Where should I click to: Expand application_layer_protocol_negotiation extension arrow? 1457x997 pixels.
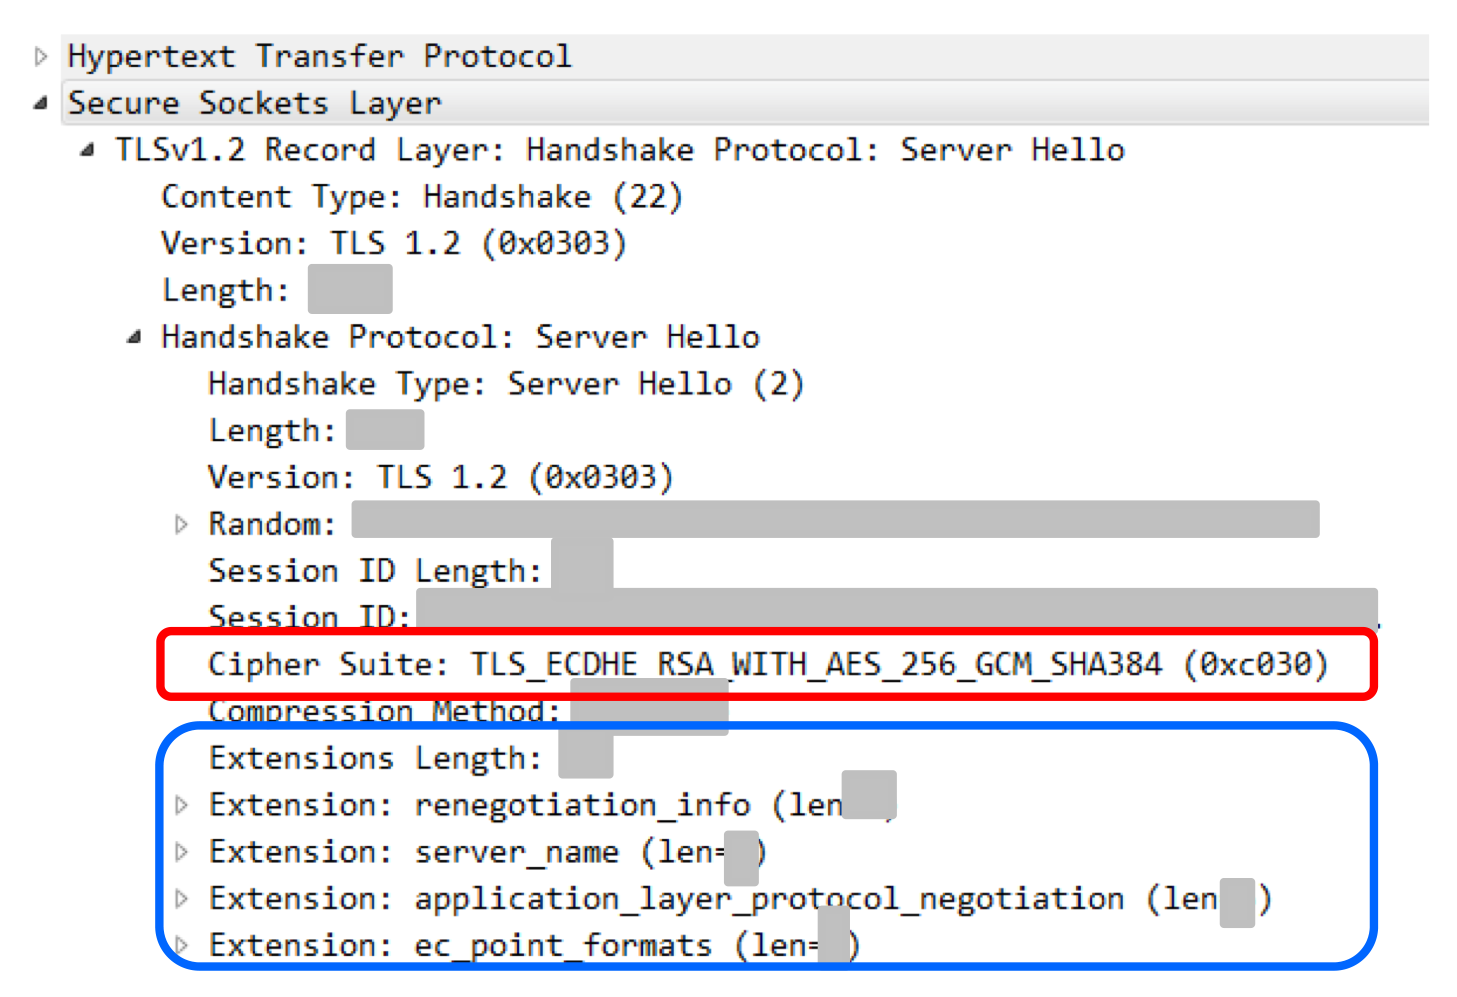coord(181,899)
